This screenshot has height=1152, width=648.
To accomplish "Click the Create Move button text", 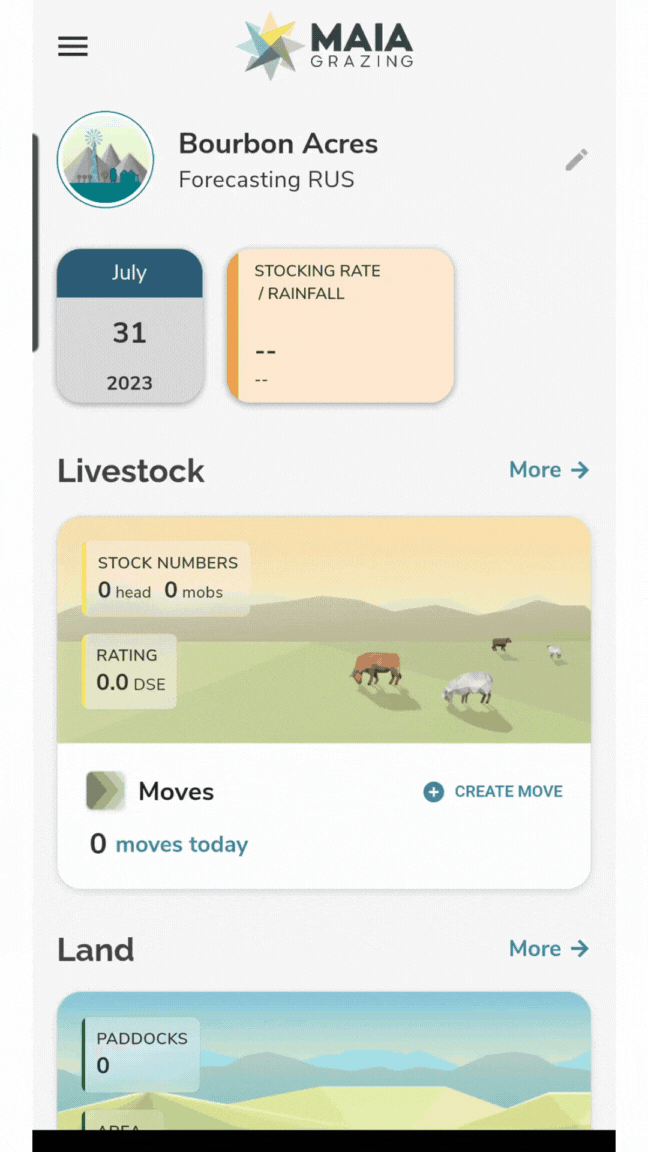I will [508, 792].
